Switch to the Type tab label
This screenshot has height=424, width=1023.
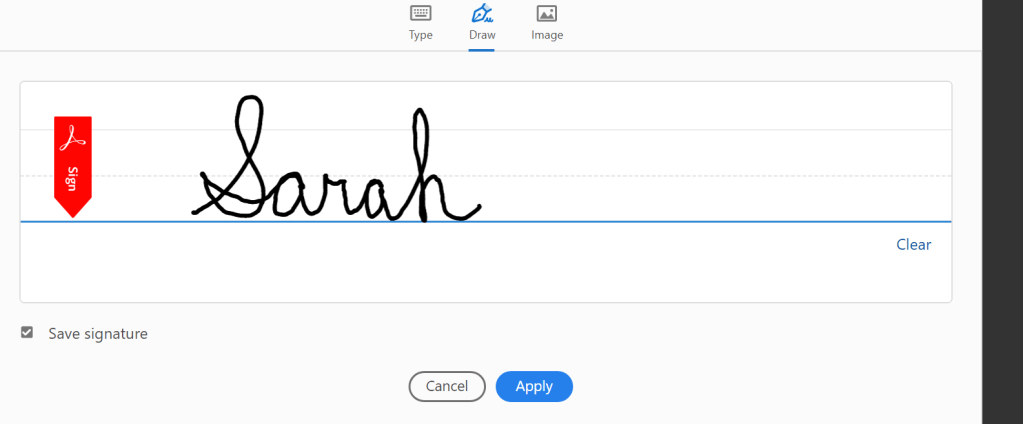[420, 35]
